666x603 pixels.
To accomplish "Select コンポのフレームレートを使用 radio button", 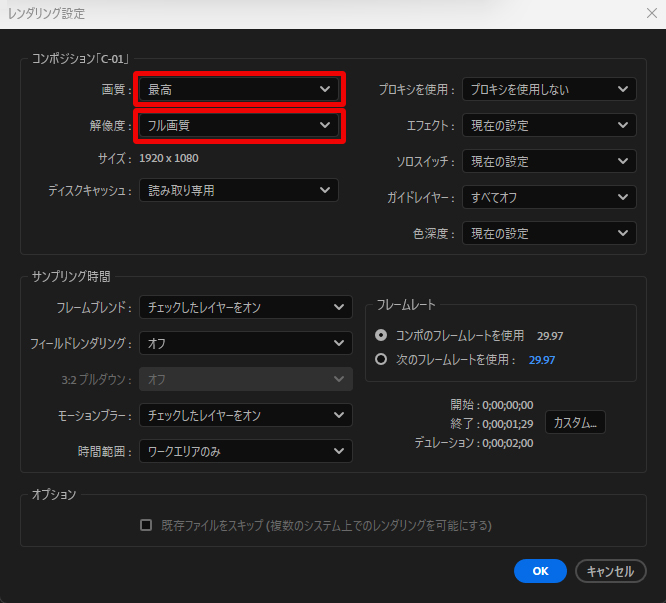I will (381, 335).
